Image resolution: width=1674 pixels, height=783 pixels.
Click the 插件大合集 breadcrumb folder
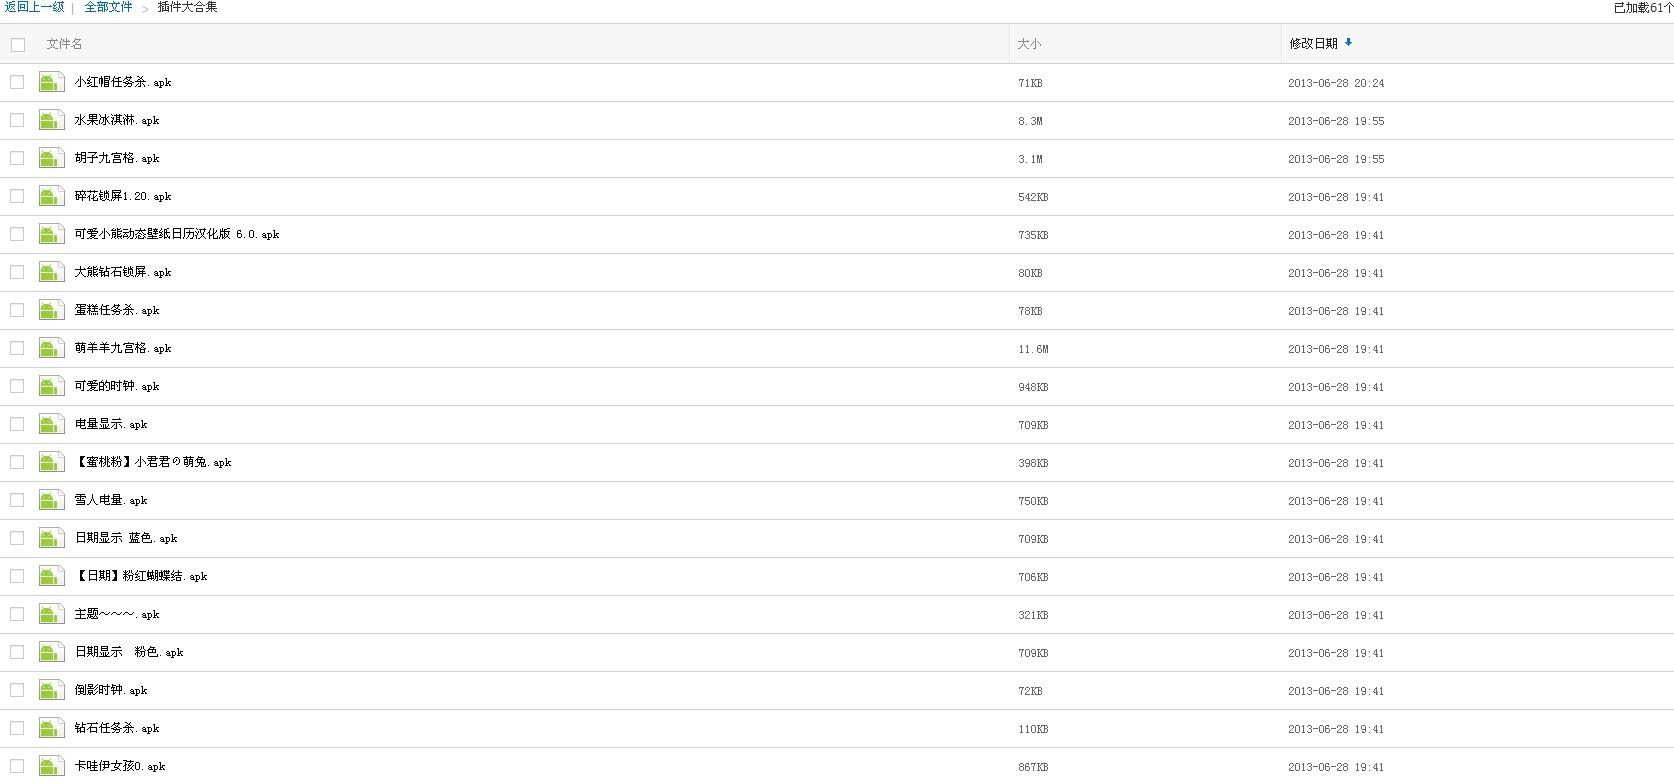click(x=188, y=7)
